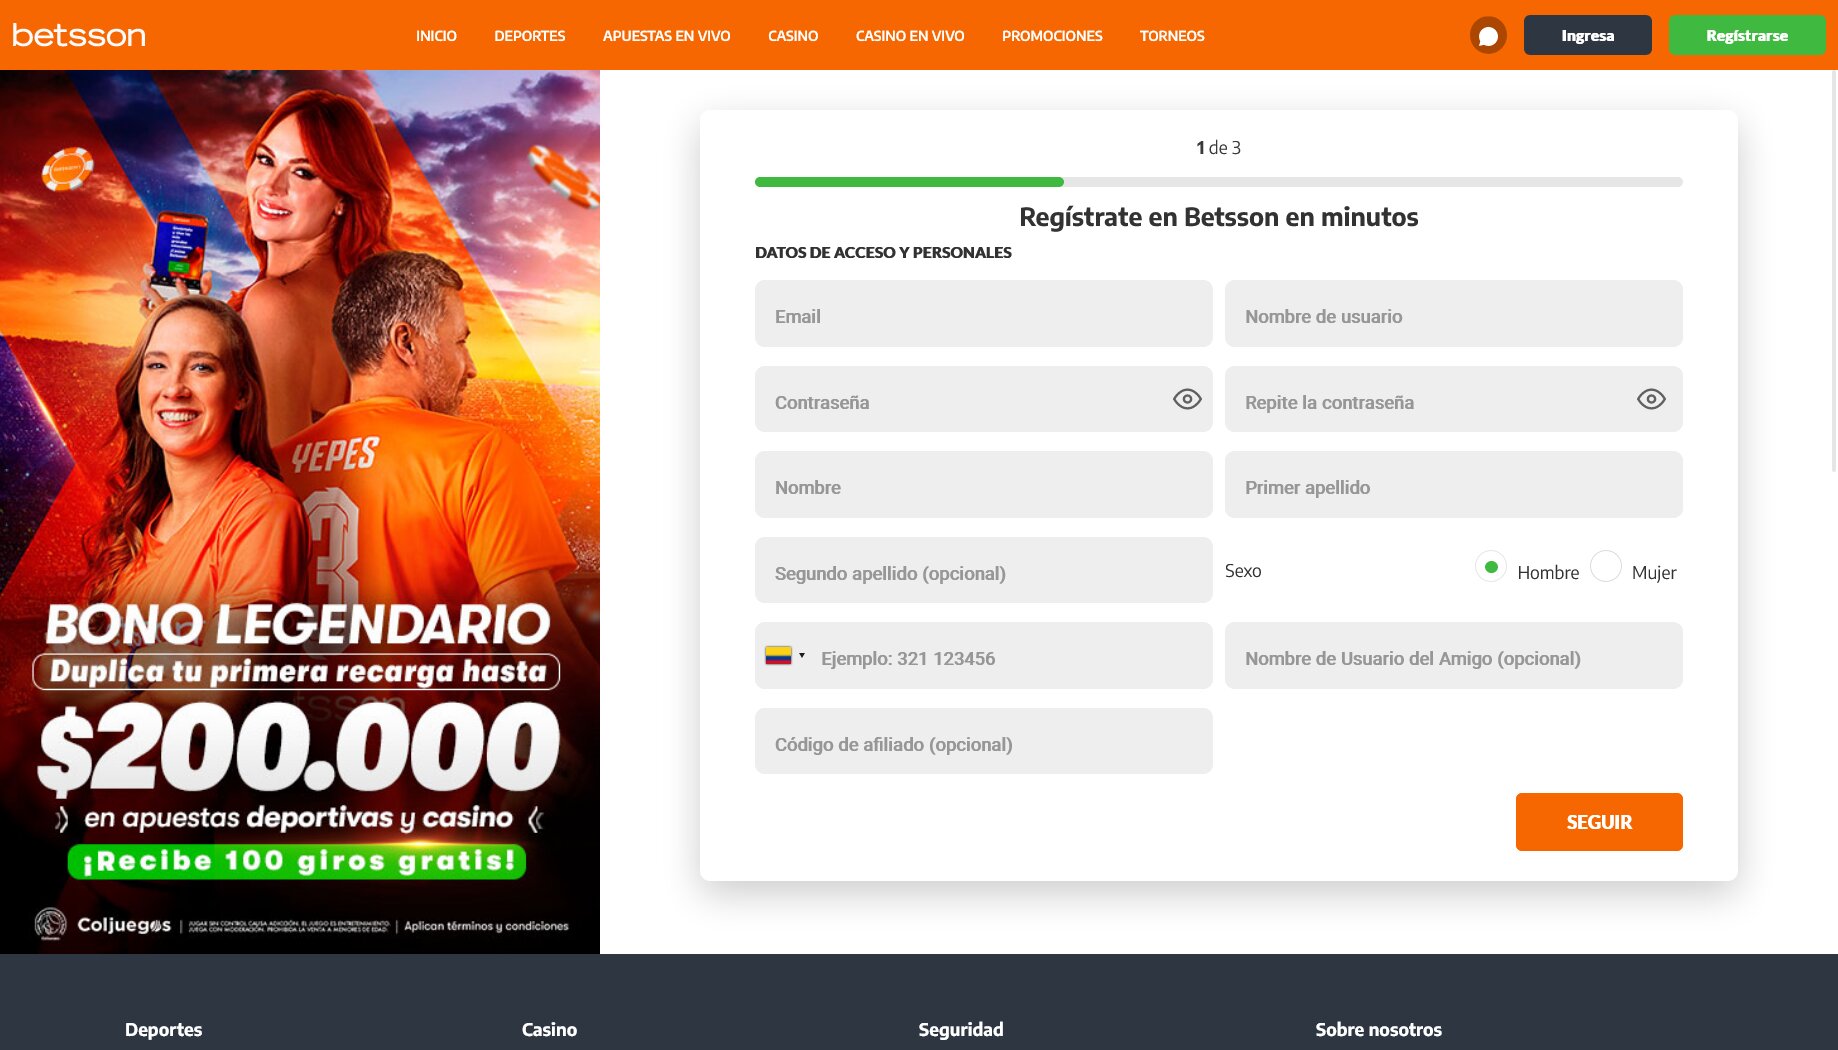Show password in Repite la contraseña field

pos(1651,399)
